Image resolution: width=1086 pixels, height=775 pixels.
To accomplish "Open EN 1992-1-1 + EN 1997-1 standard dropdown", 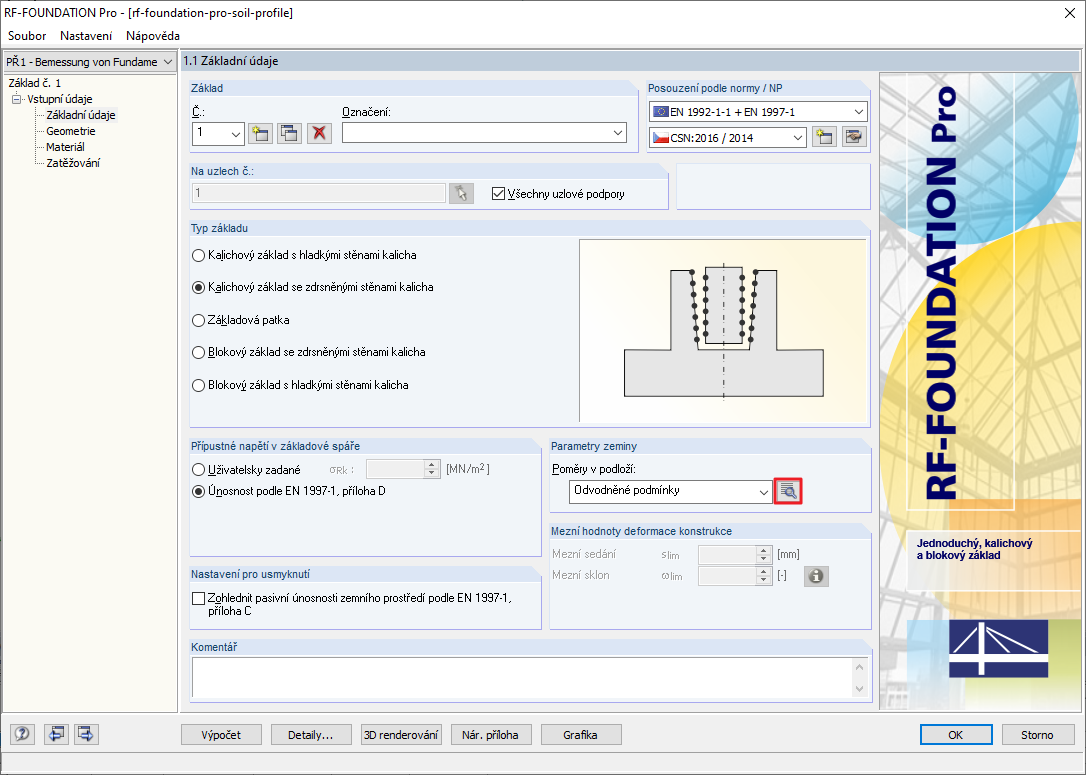I will click(758, 112).
